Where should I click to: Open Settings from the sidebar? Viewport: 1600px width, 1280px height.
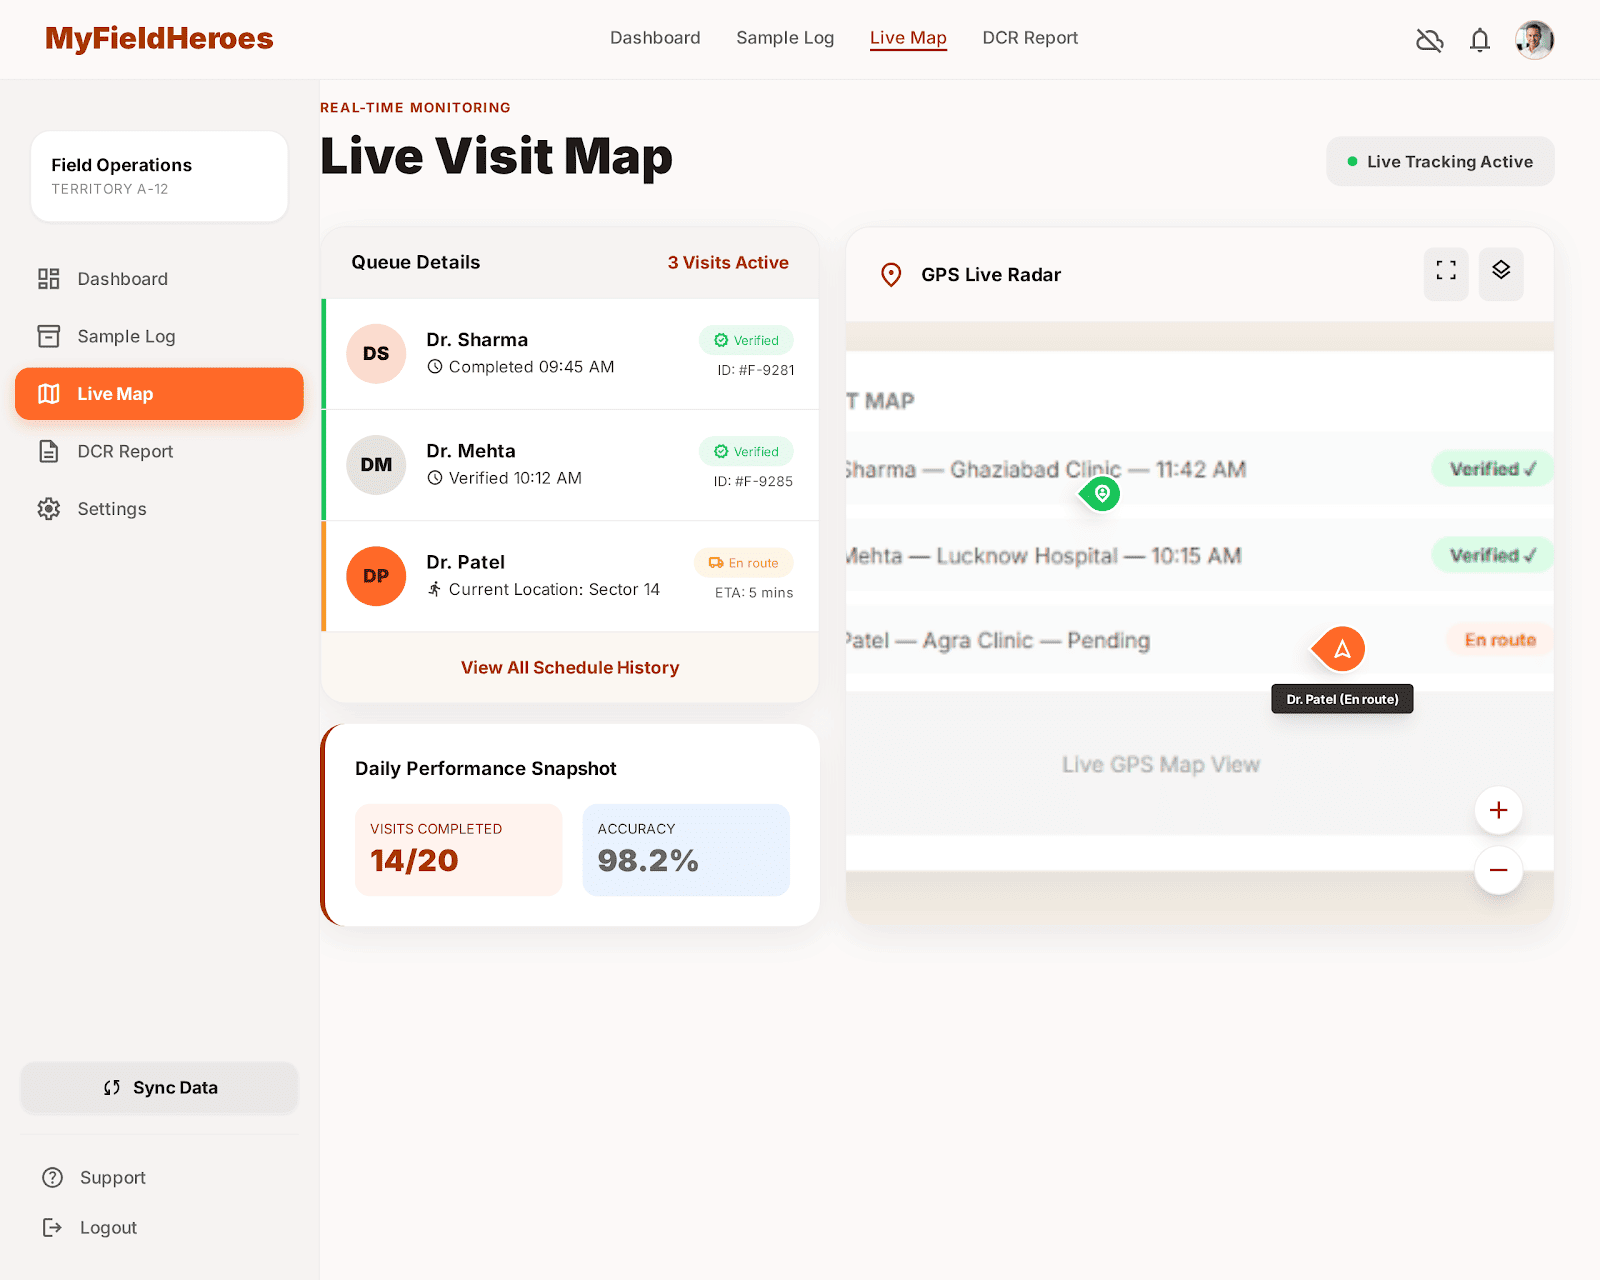159,509
